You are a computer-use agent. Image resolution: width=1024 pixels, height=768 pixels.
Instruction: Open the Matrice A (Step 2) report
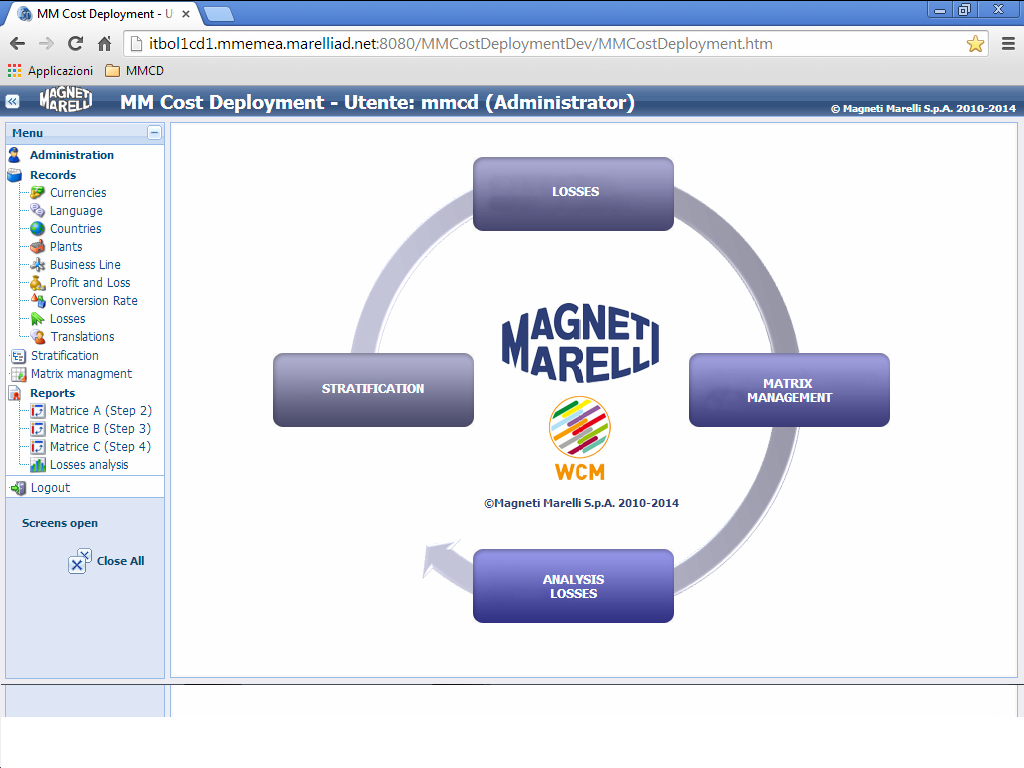[x=101, y=411]
